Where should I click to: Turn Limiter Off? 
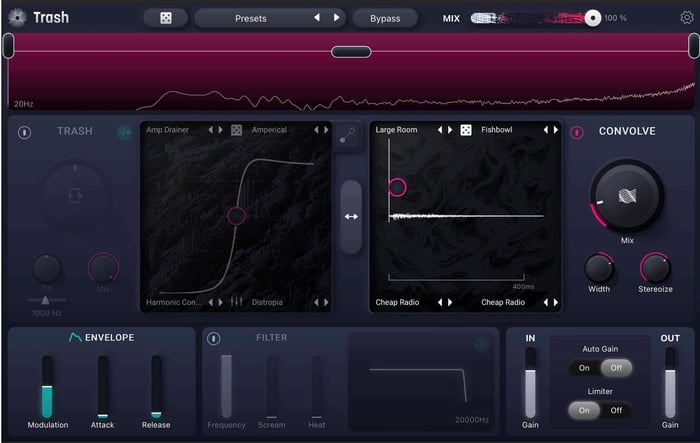pos(616,410)
